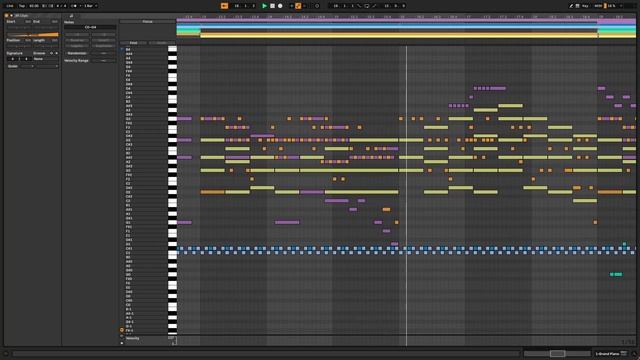Click Set next to clip End
The width and height of the screenshot is (640, 360).
click(x=55, y=21)
